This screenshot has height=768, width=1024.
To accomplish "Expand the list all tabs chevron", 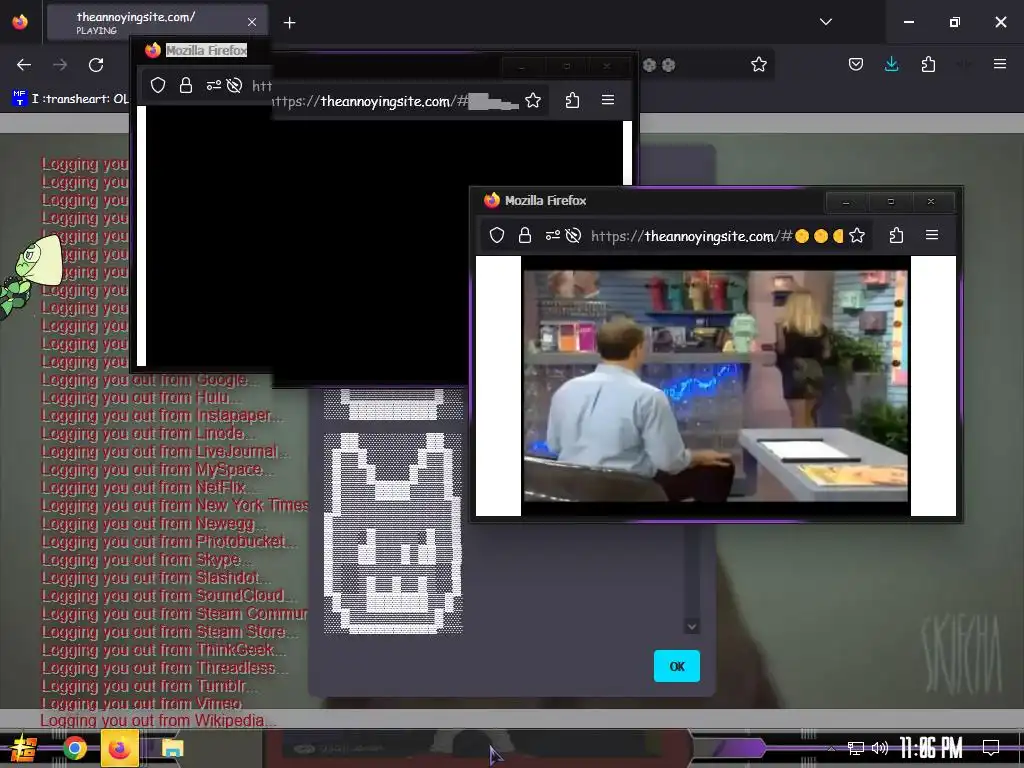I will point(825,22).
